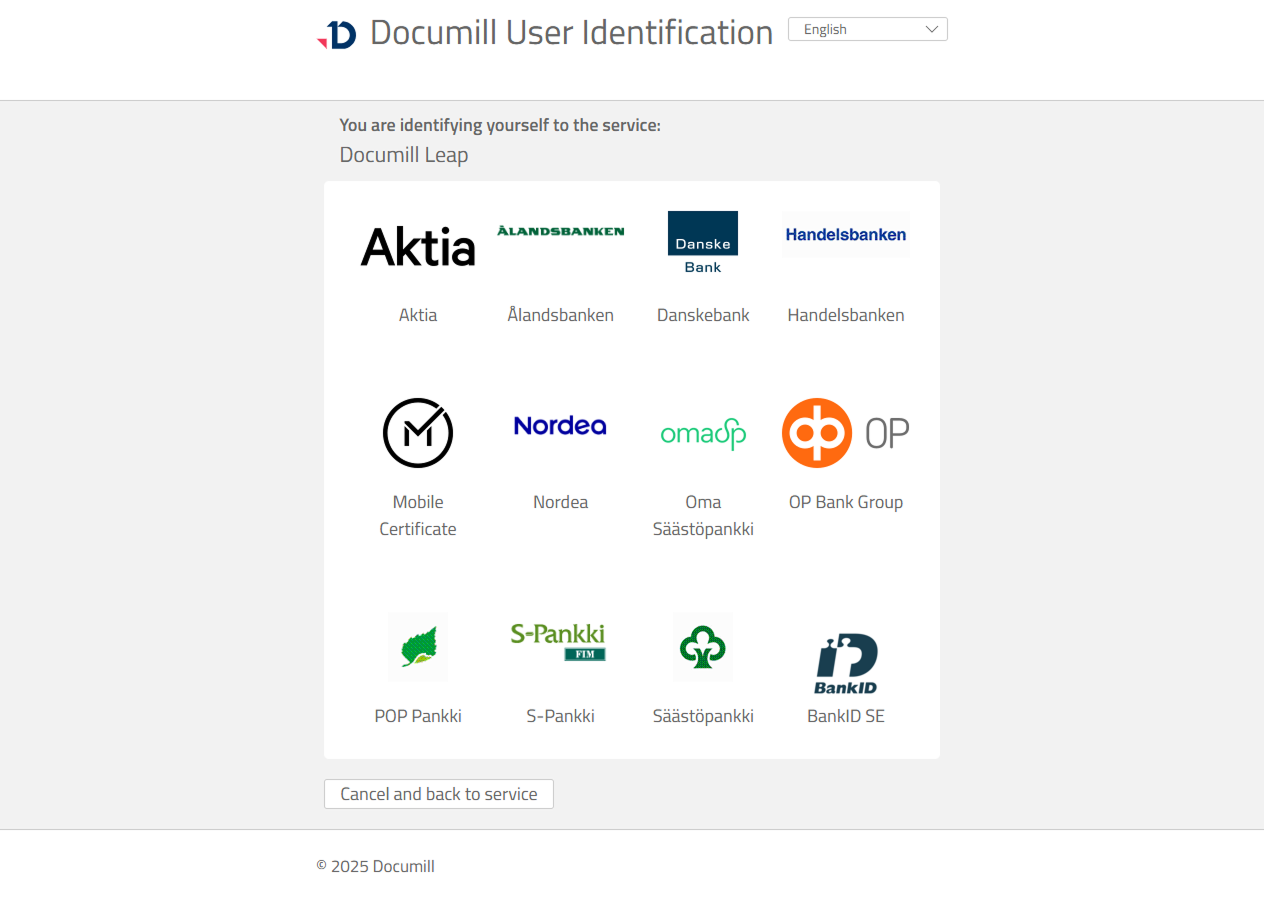Choose the S-Pankki FIM logo

(x=560, y=641)
